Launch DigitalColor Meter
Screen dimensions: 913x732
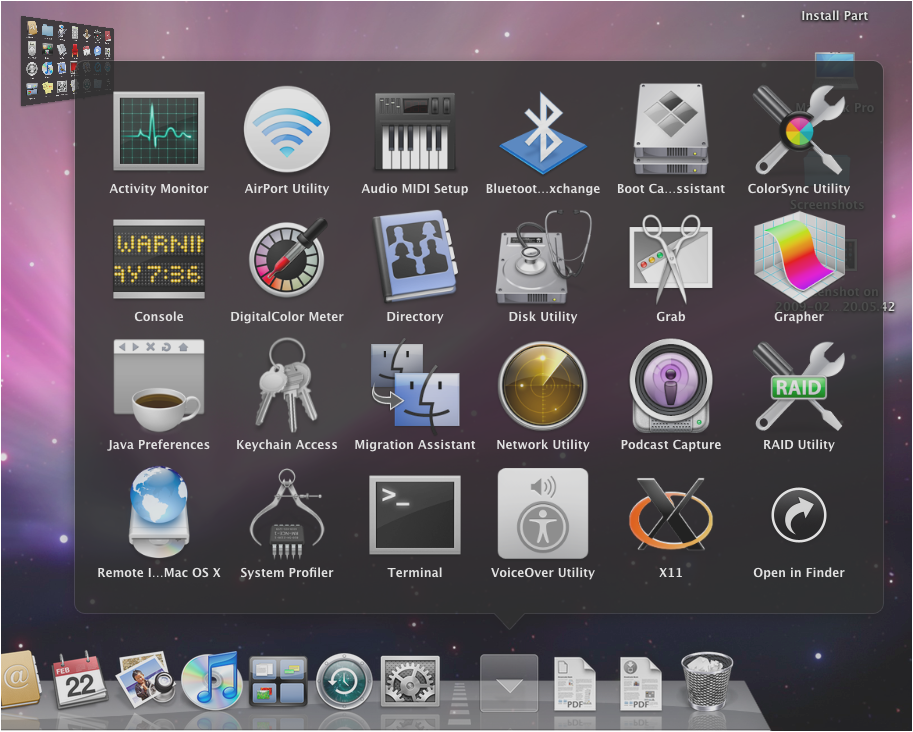coord(287,260)
